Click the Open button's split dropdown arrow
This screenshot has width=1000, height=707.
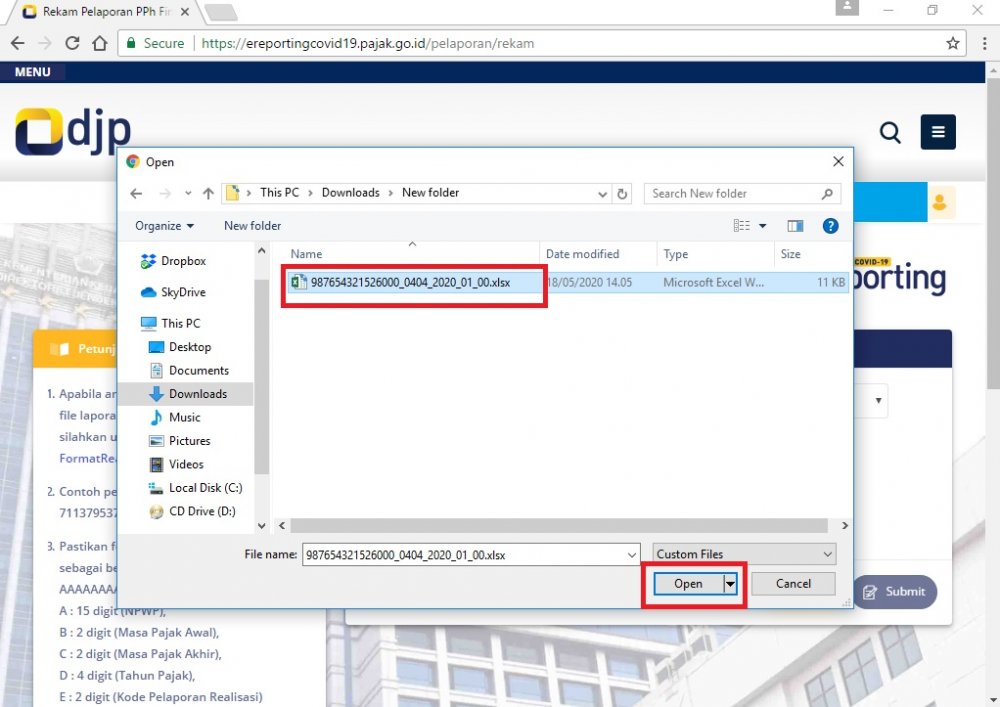[730, 584]
